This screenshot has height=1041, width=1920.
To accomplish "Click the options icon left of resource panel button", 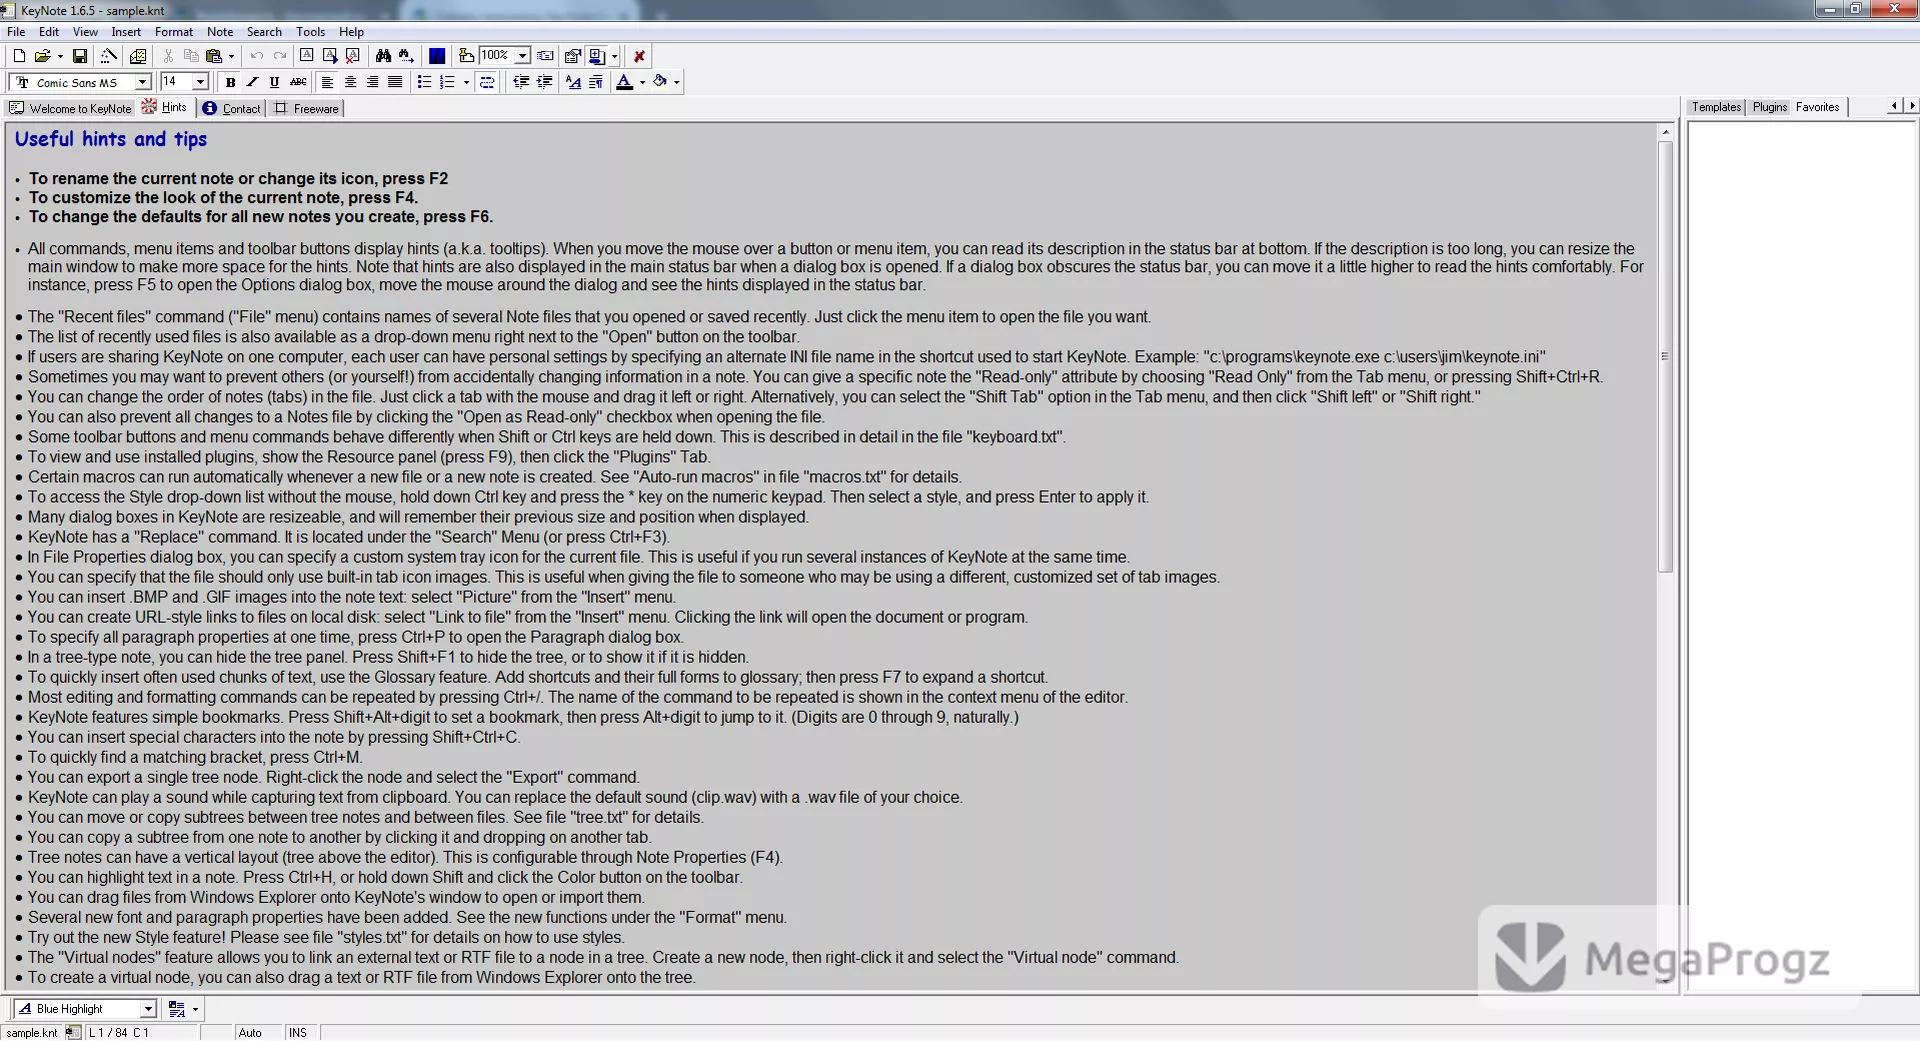I will [x=573, y=56].
